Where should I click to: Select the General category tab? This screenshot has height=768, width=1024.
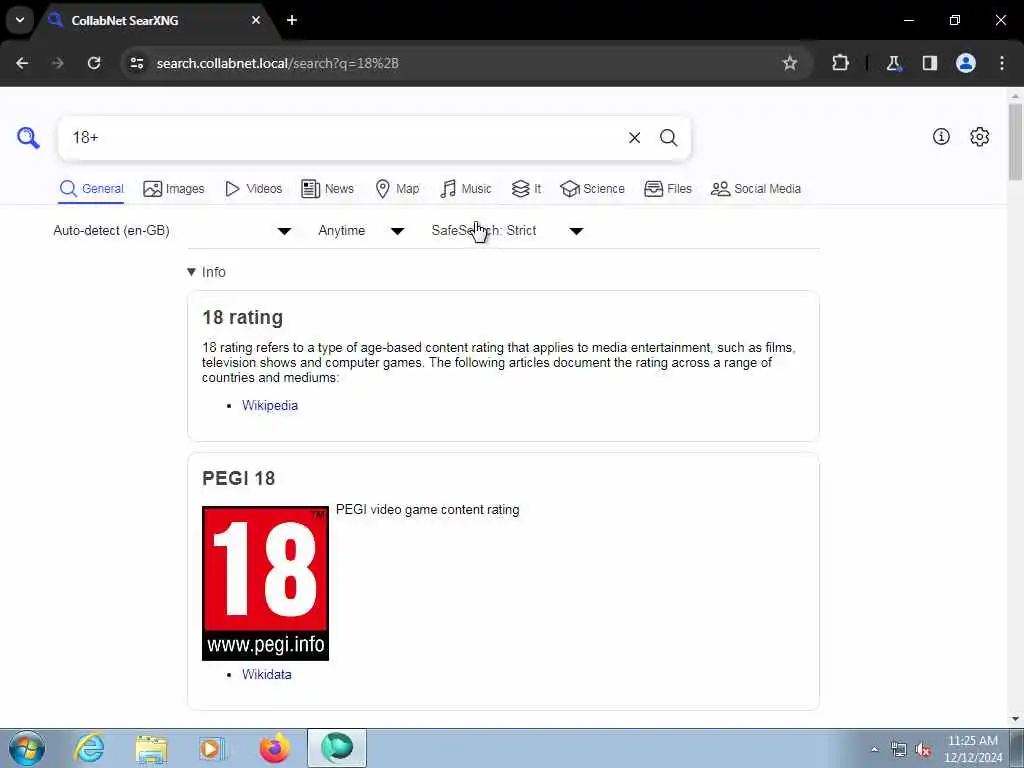[91, 189]
